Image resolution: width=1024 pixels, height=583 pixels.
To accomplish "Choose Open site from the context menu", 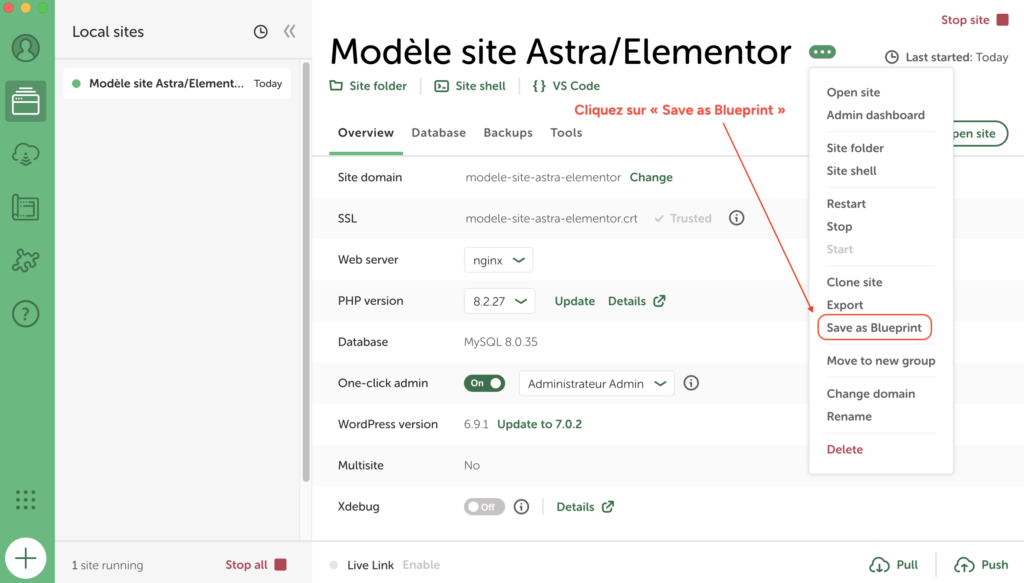I will coord(853,92).
